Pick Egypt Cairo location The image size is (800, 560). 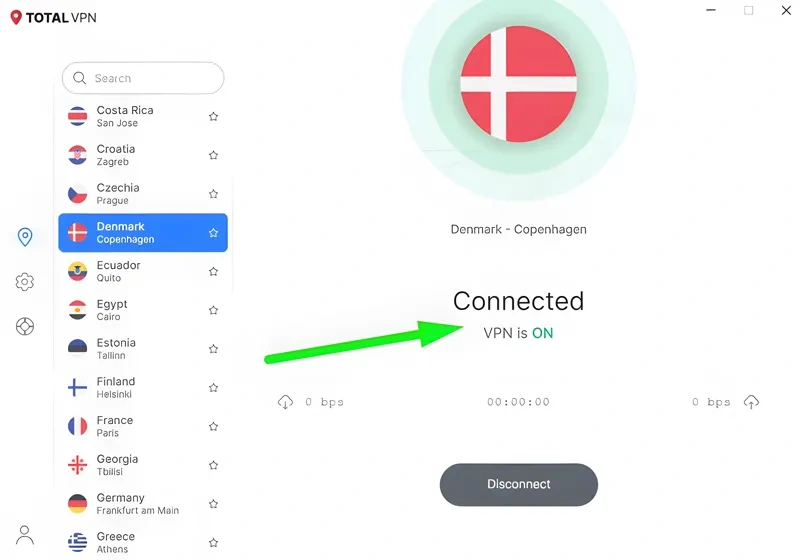143,310
